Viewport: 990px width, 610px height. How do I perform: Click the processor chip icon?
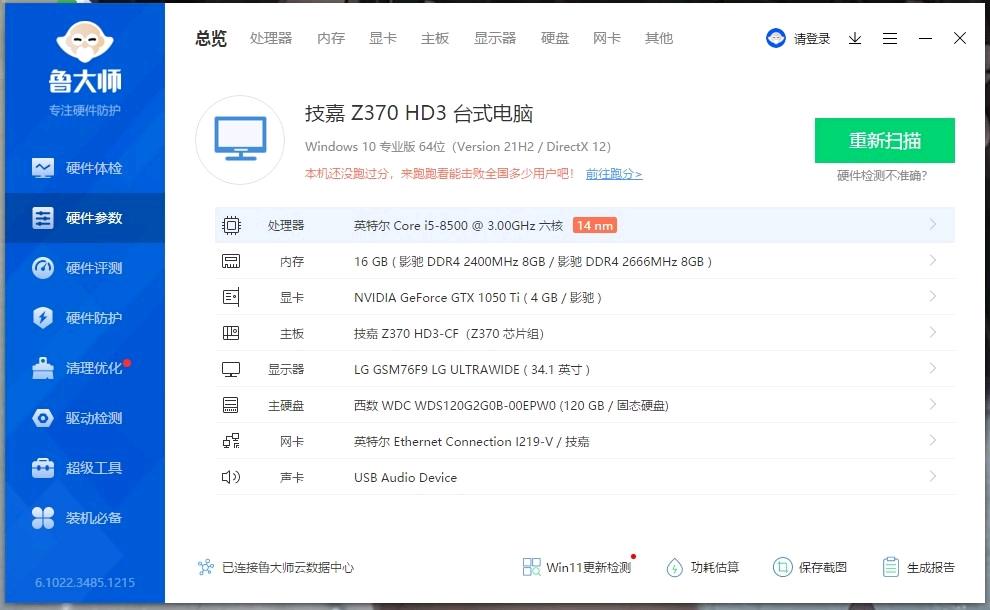[231, 225]
